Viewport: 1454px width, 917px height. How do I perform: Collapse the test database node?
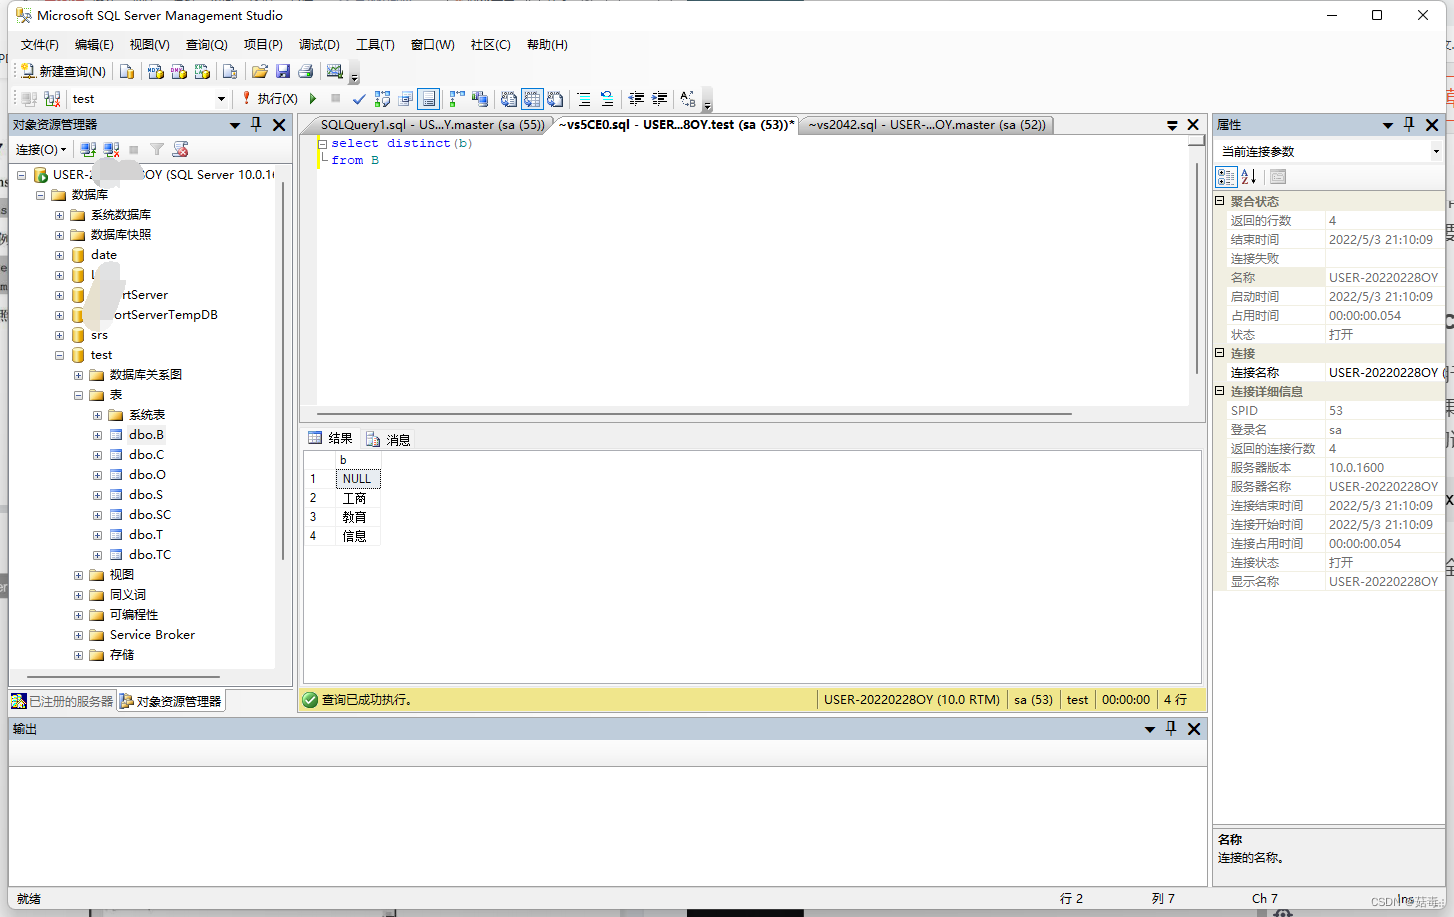[59, 355]
